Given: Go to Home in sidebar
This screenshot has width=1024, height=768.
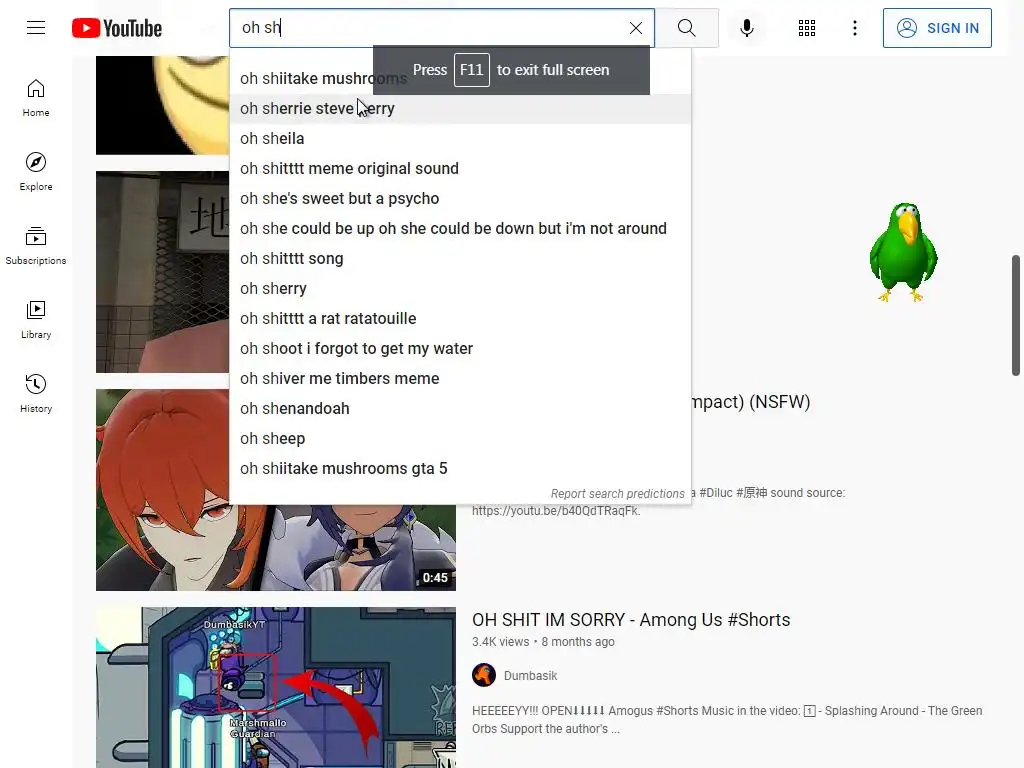Looking at the screenshot, I should point(36,99).
